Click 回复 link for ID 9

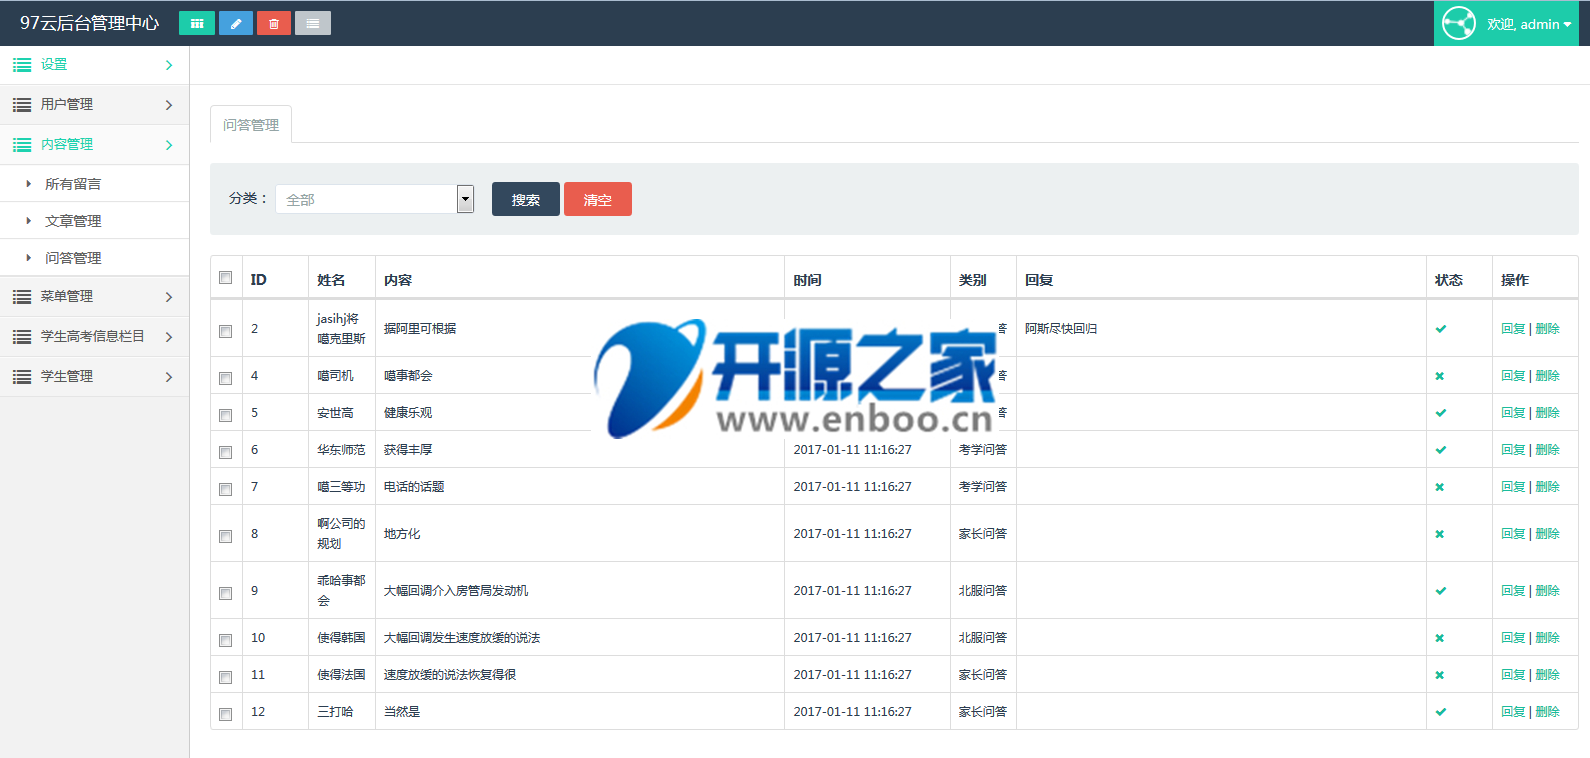coord(1513,591)
